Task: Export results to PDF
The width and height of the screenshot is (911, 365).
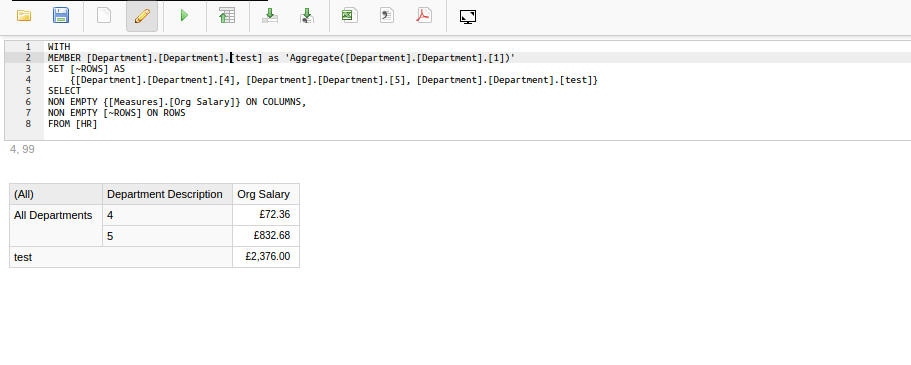Action: [x=424, y=16]
